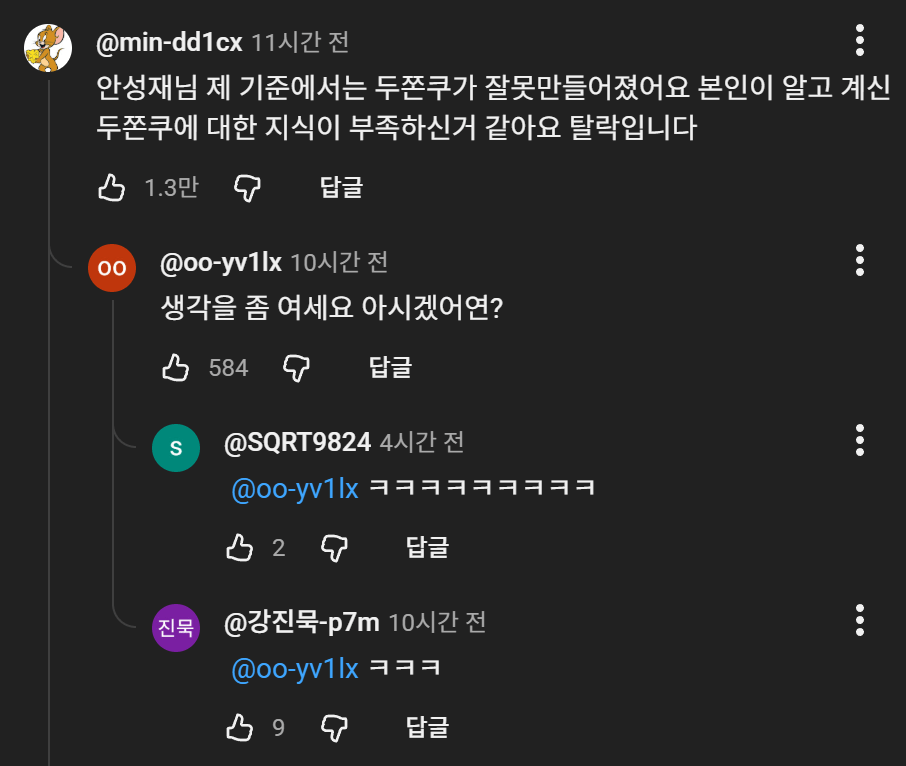Open more options for @oo-yv1lx reply
The image size is (906, 766).
[x=859, y=260]
